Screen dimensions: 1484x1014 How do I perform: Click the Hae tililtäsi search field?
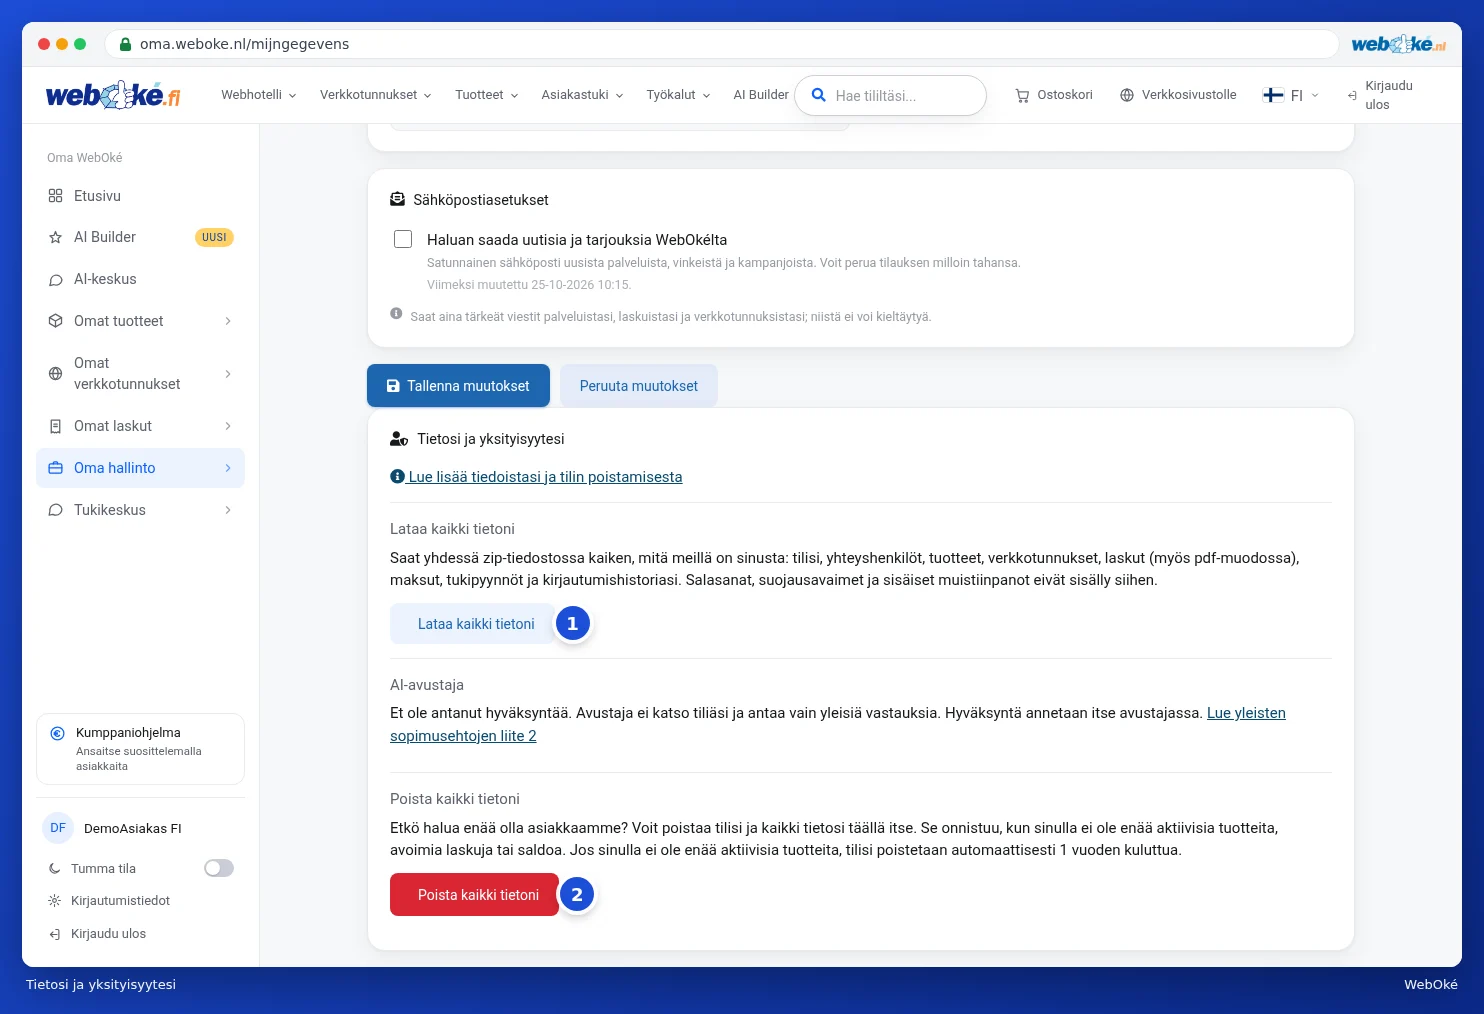(890, 96)
